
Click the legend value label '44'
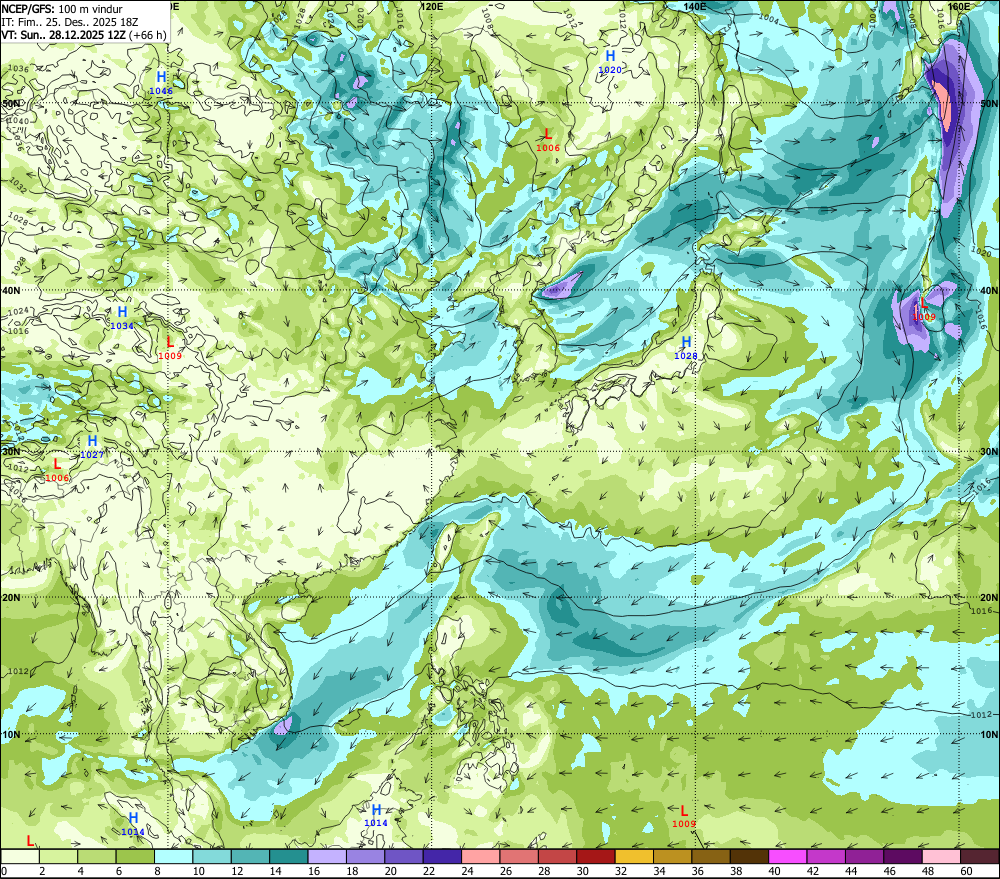coord(851,871)
